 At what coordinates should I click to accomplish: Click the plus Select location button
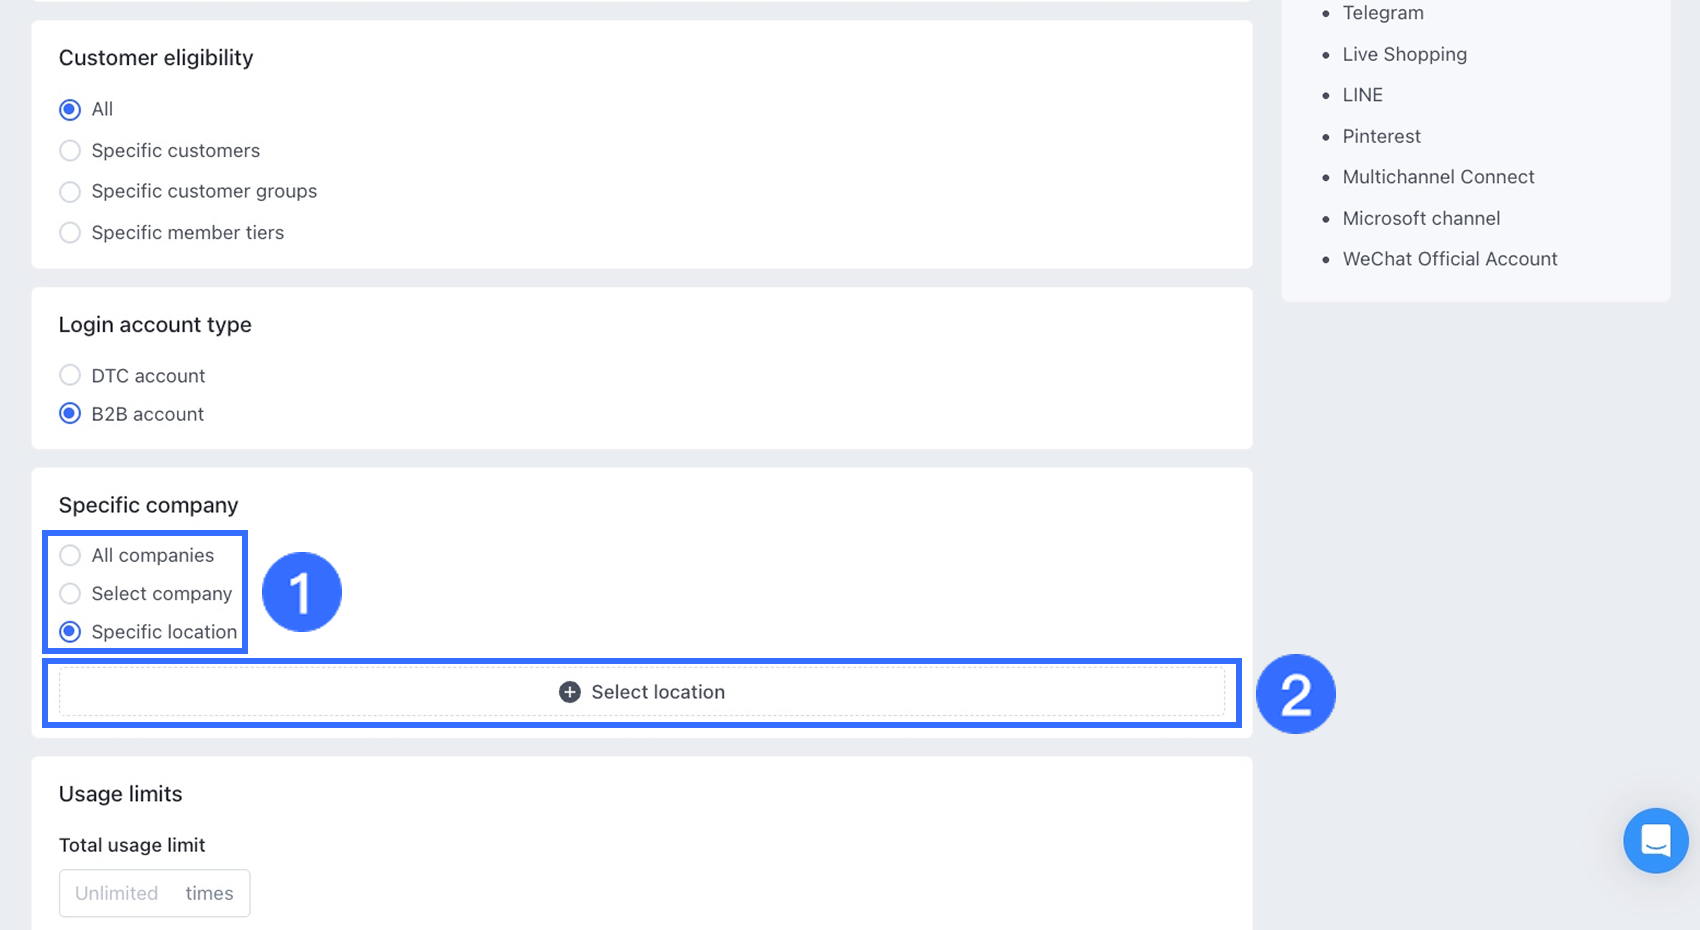click(x=642, y=692)
